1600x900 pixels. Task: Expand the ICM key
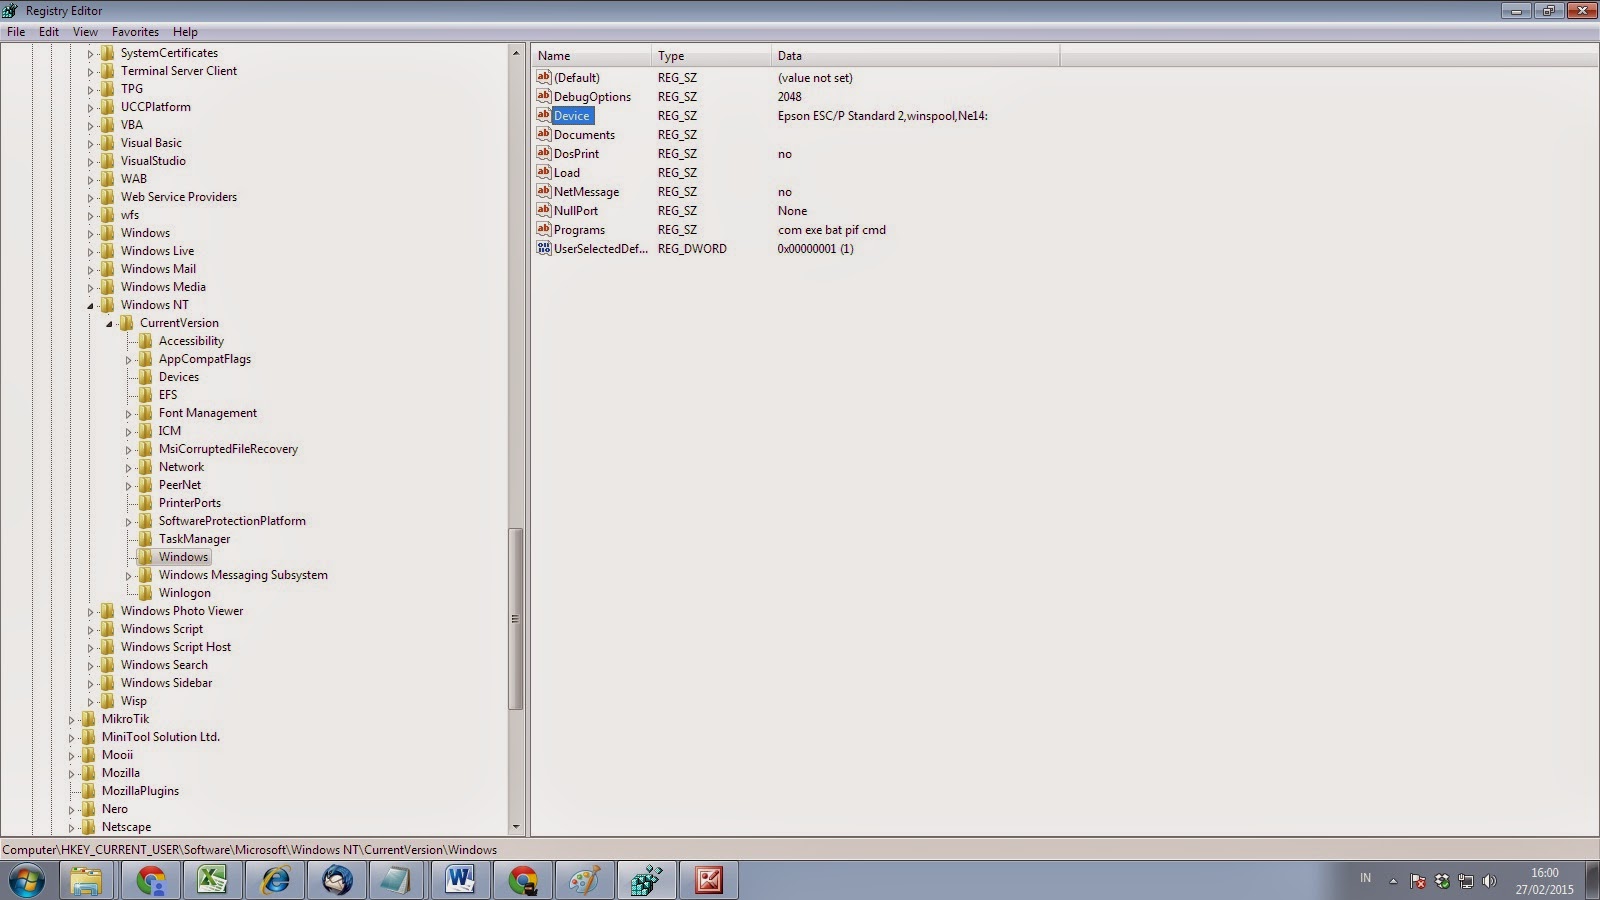pyautogui.click(x=128, y=431)
